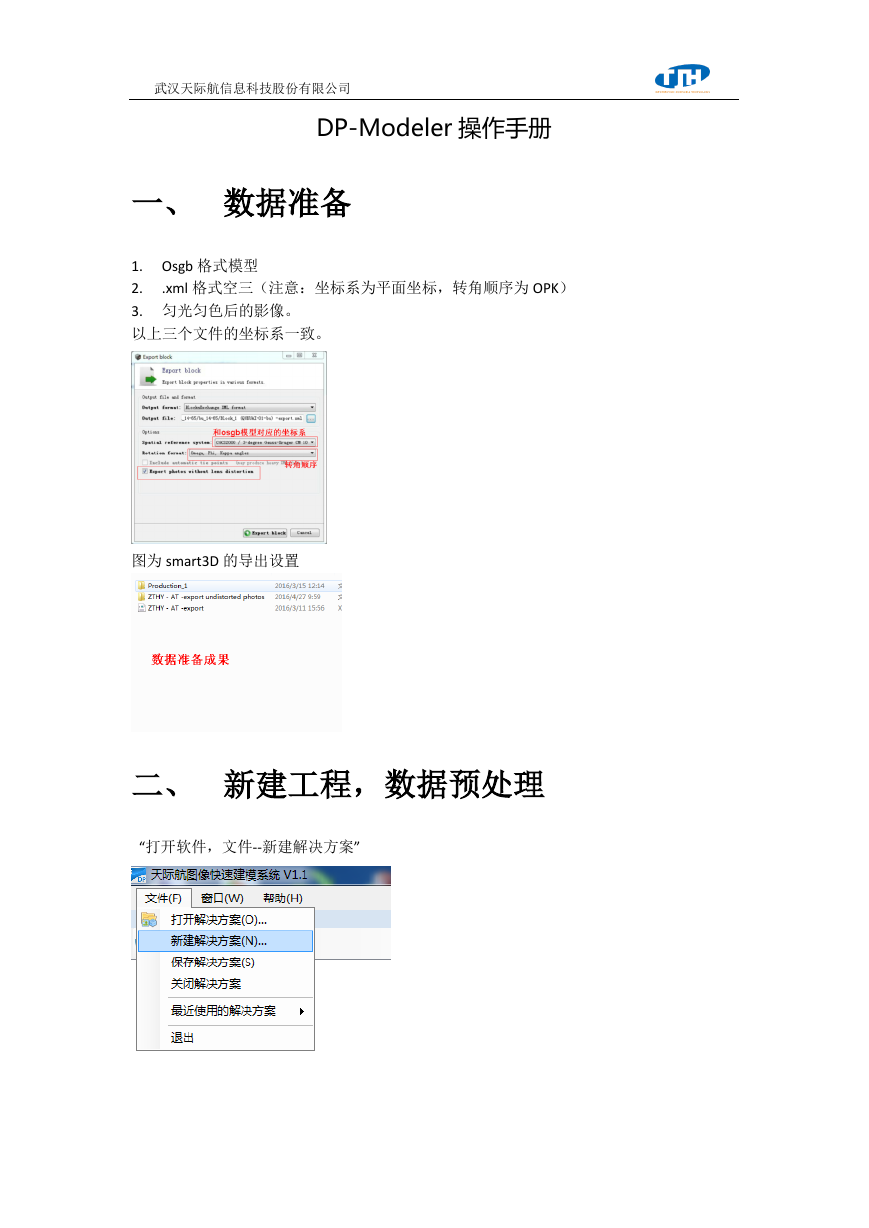The image size is (869, 1228).
Task: Select the Production_1 folder
Action: tap(168, 585)
